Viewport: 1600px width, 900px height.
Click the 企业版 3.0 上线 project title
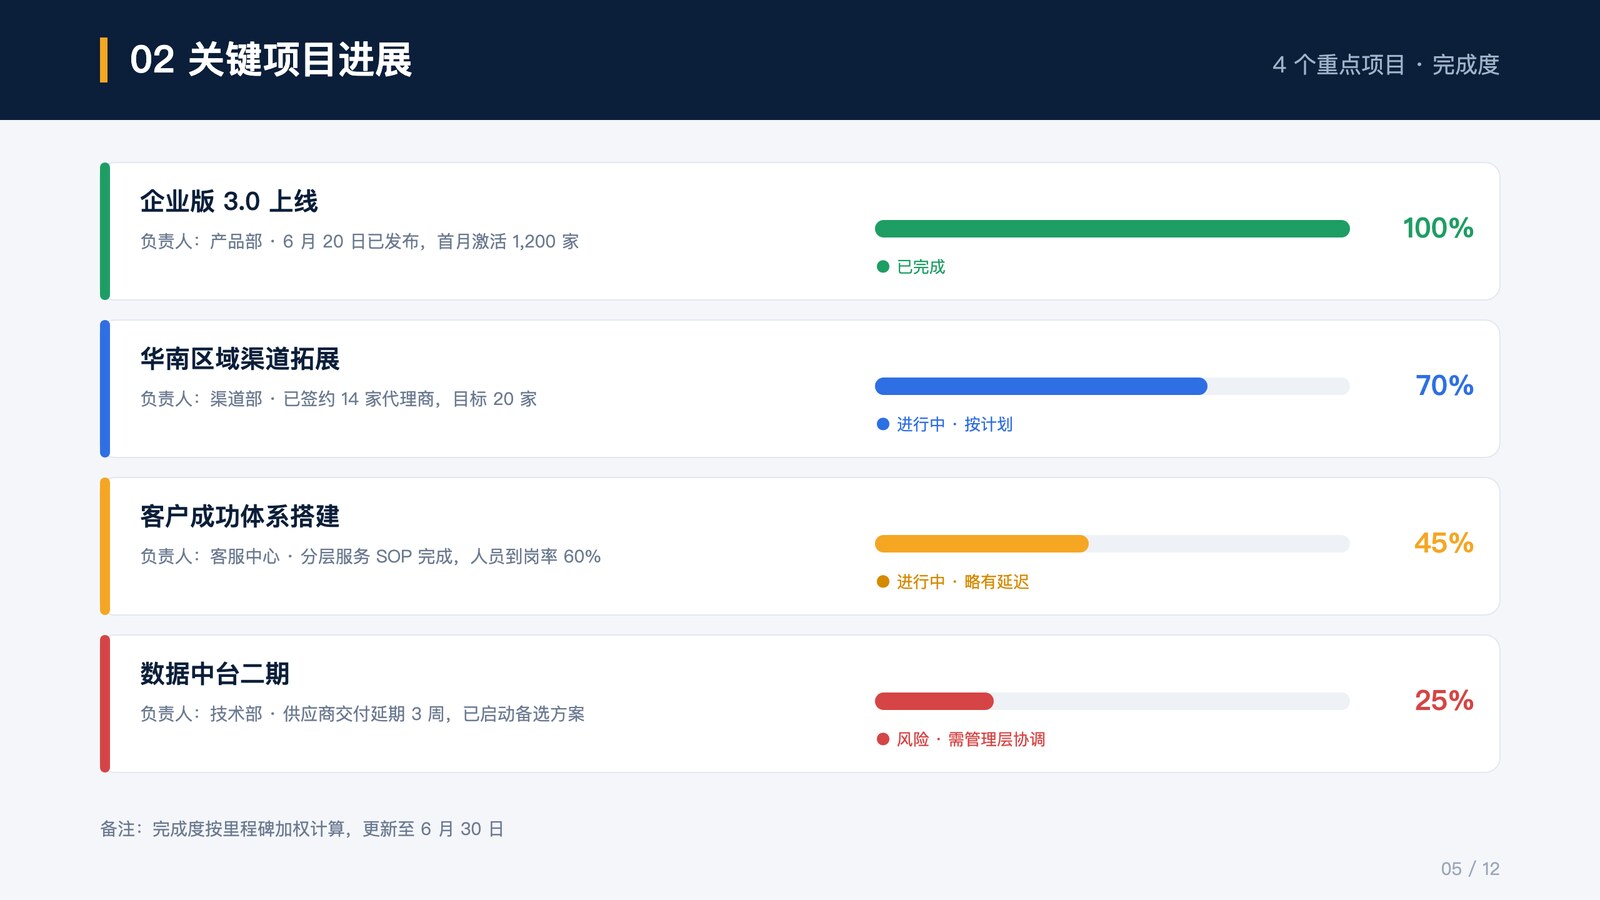pos(229,201)
